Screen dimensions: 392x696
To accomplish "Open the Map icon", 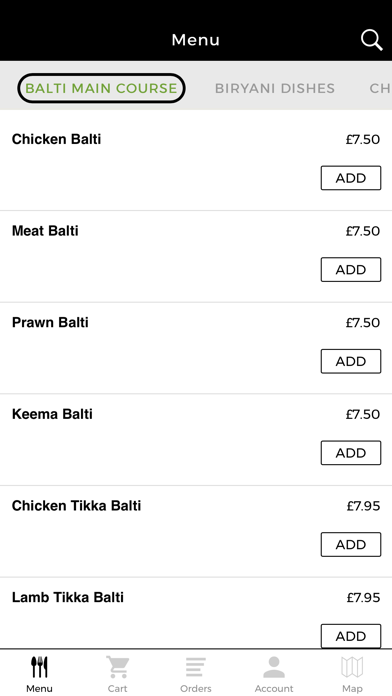I will point(352,667).
